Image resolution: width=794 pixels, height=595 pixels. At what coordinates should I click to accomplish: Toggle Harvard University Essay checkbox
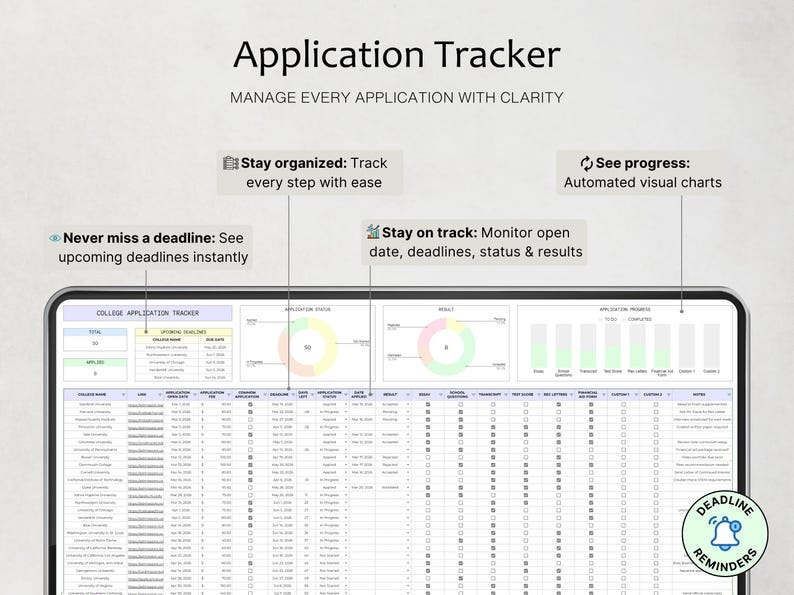click(428, 412)
